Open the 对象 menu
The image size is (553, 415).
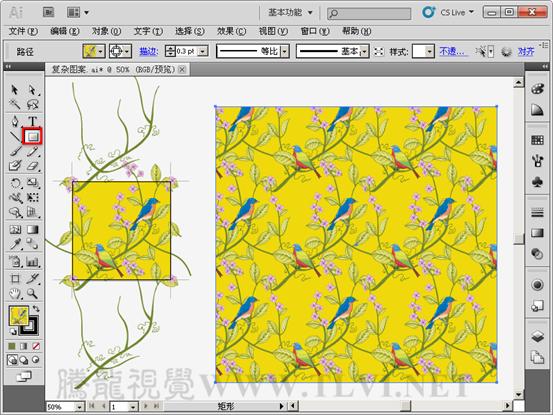click(106, 31)
